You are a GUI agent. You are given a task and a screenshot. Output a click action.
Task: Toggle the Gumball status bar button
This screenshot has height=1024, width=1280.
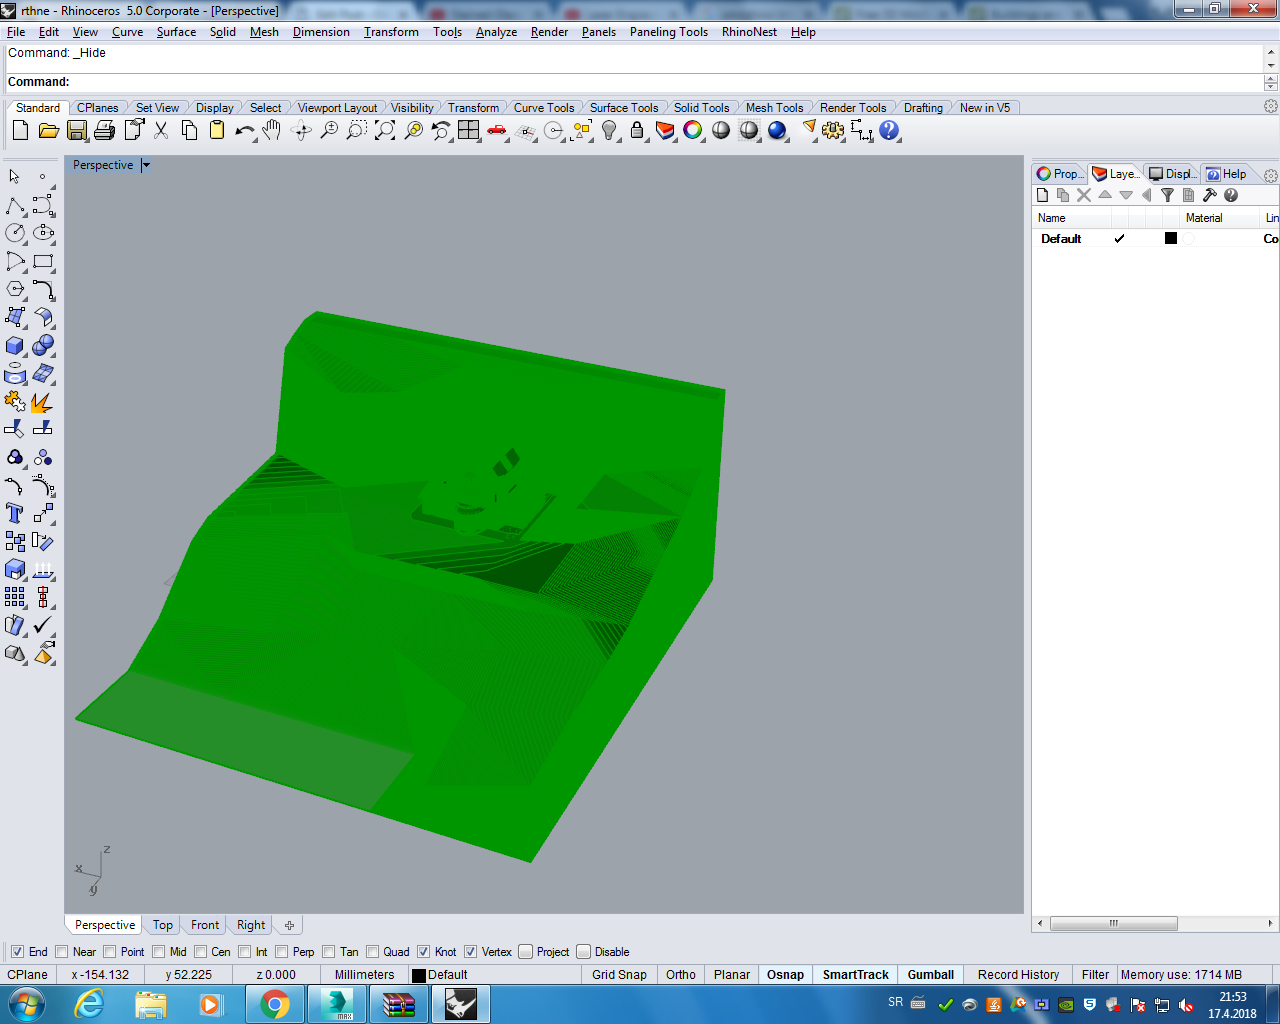click(931, 975)
